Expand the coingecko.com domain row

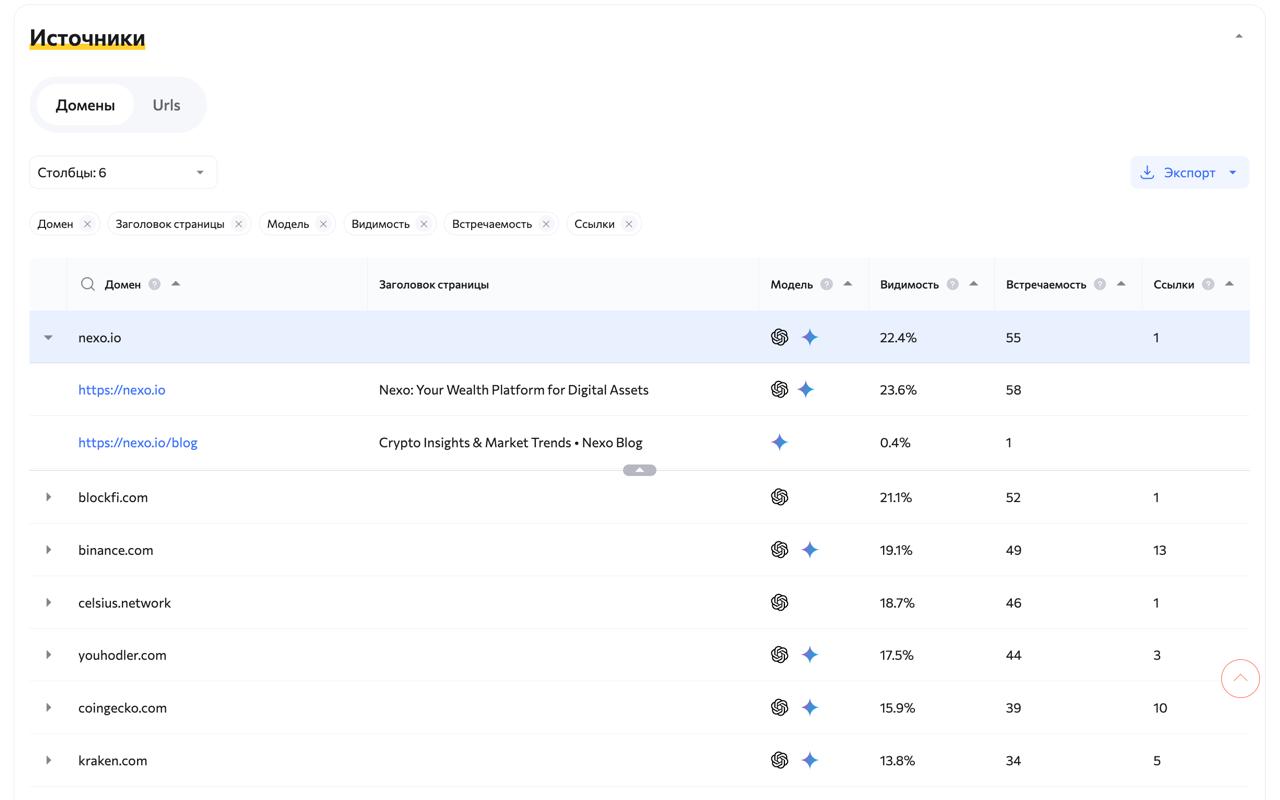[48, 708]
